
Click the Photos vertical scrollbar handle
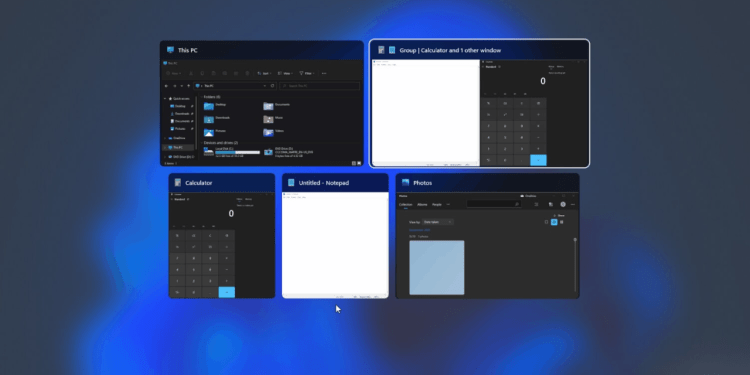tap(575, 239)
